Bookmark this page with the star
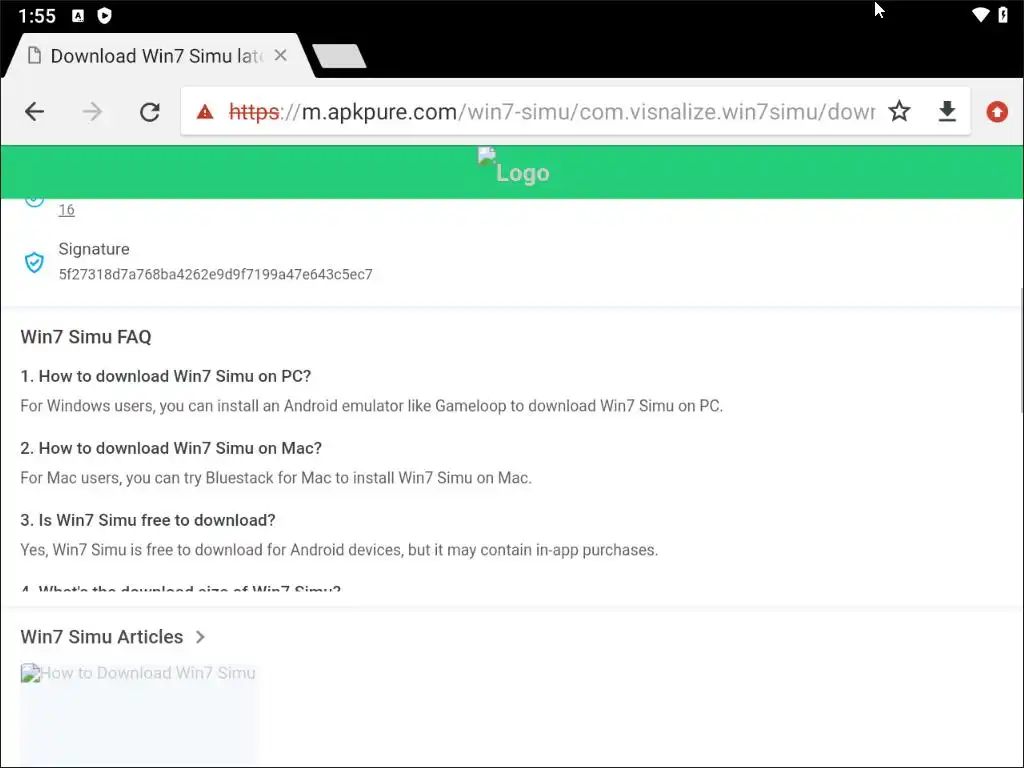This screenshot has height=768, width=1024. point(899,112)
